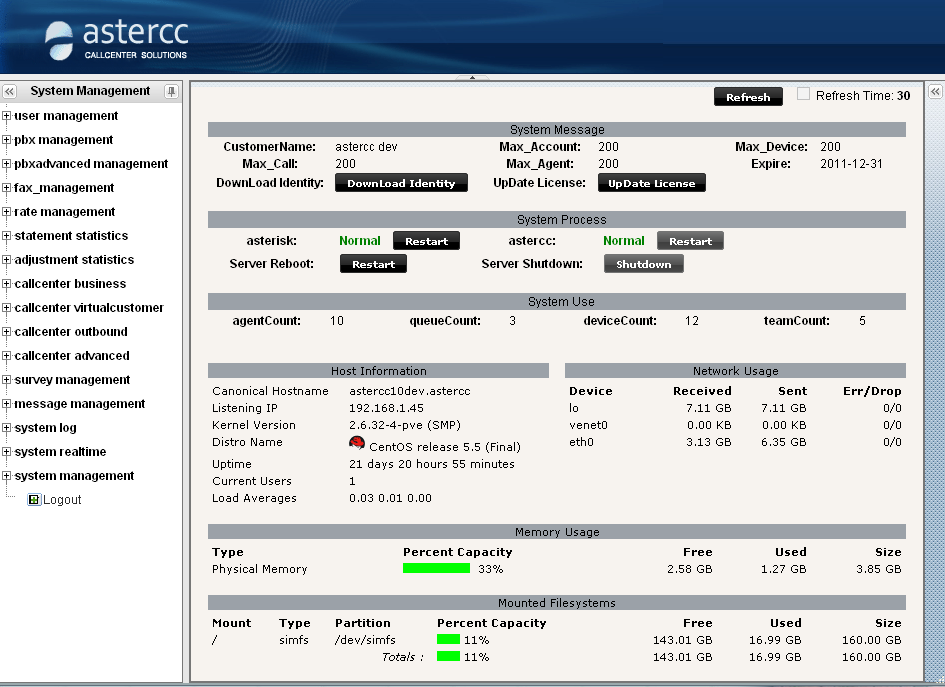Open the survey management menu item

click(x=72, y=380)
